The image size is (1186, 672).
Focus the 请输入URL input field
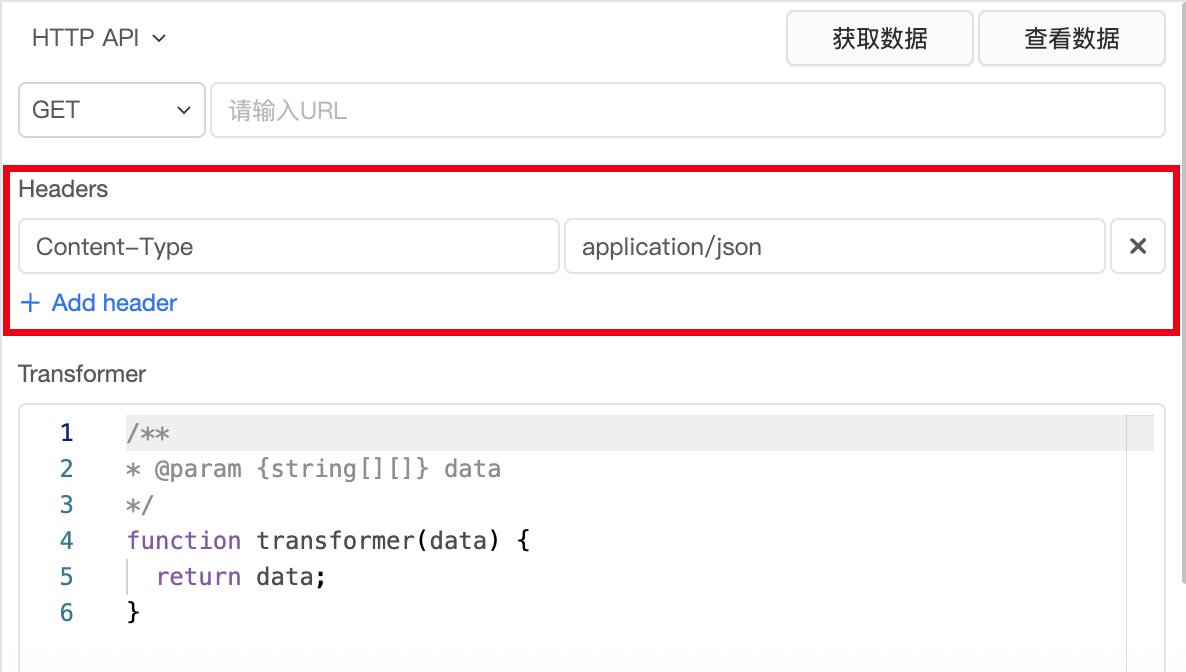[687, 110]
